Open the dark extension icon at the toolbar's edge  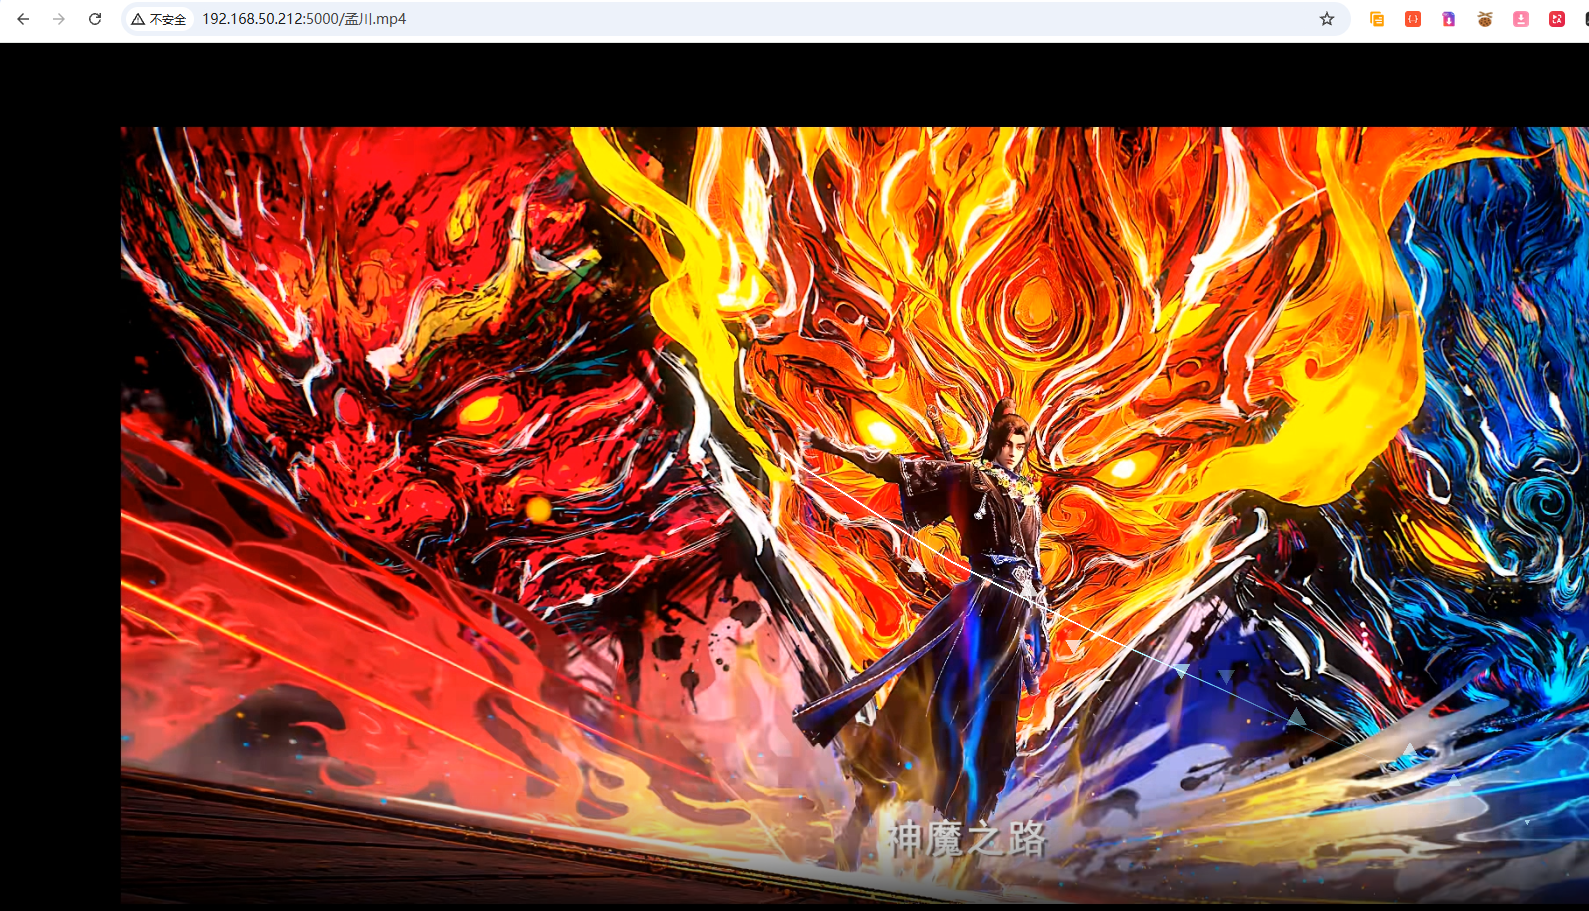coord(1586,19)
